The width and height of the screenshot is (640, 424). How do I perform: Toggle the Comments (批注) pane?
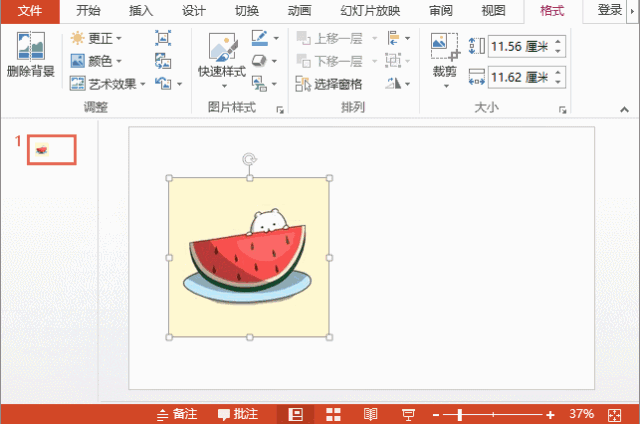[x=237, y=414]
